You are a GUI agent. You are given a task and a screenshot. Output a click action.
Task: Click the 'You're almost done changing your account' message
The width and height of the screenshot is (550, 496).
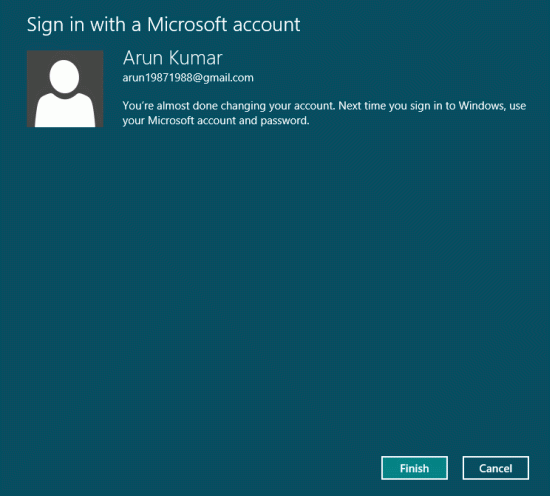point(324,113)
